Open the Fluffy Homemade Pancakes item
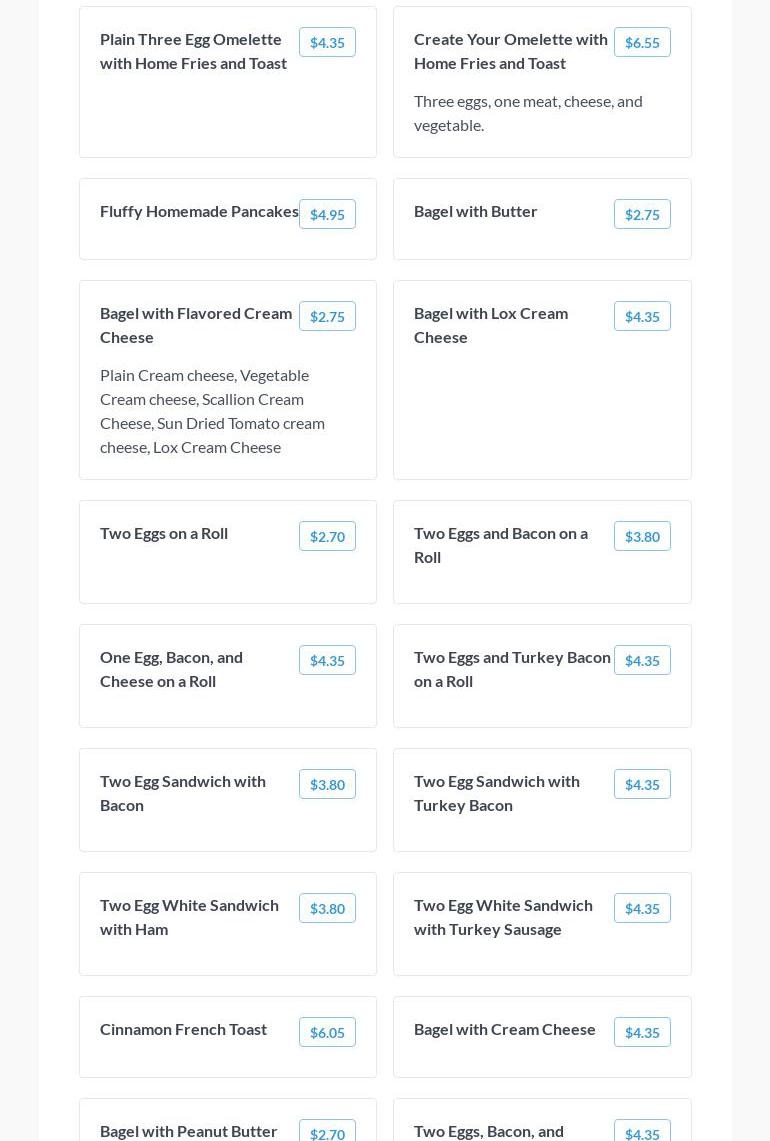This screenshot has height=1141, width=770. (x=199, y=212)
